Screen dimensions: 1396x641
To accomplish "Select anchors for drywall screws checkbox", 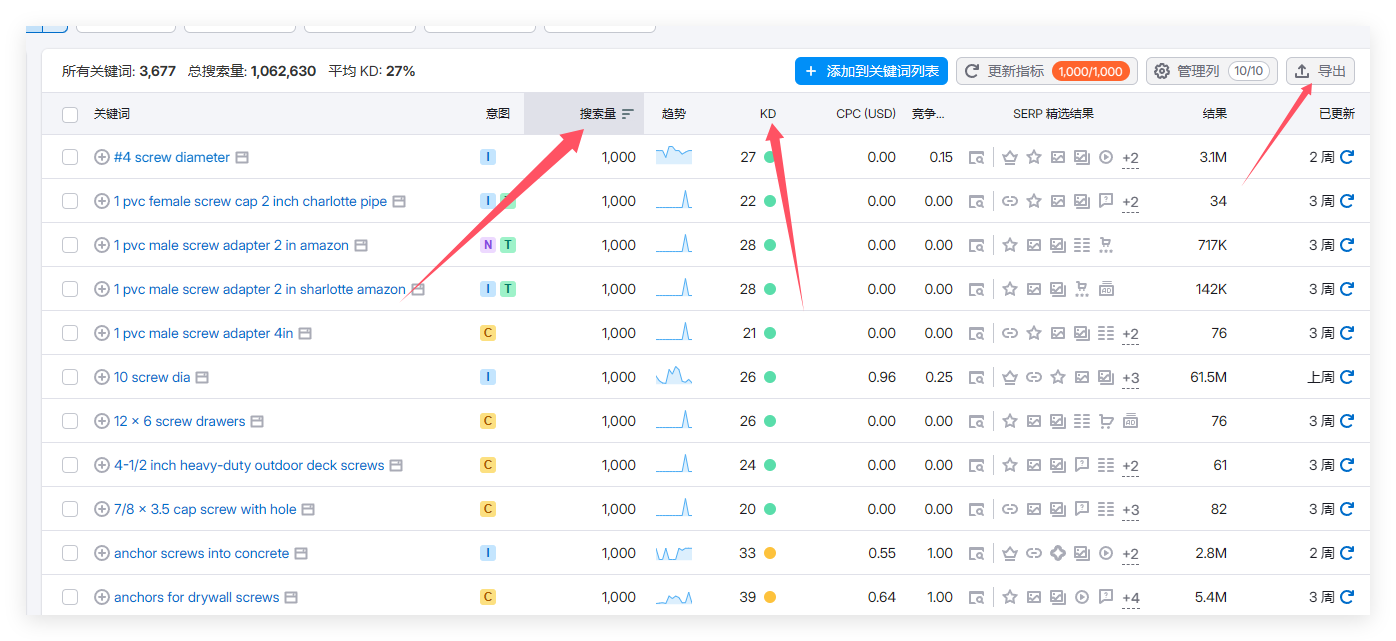I will click(70, 597).
